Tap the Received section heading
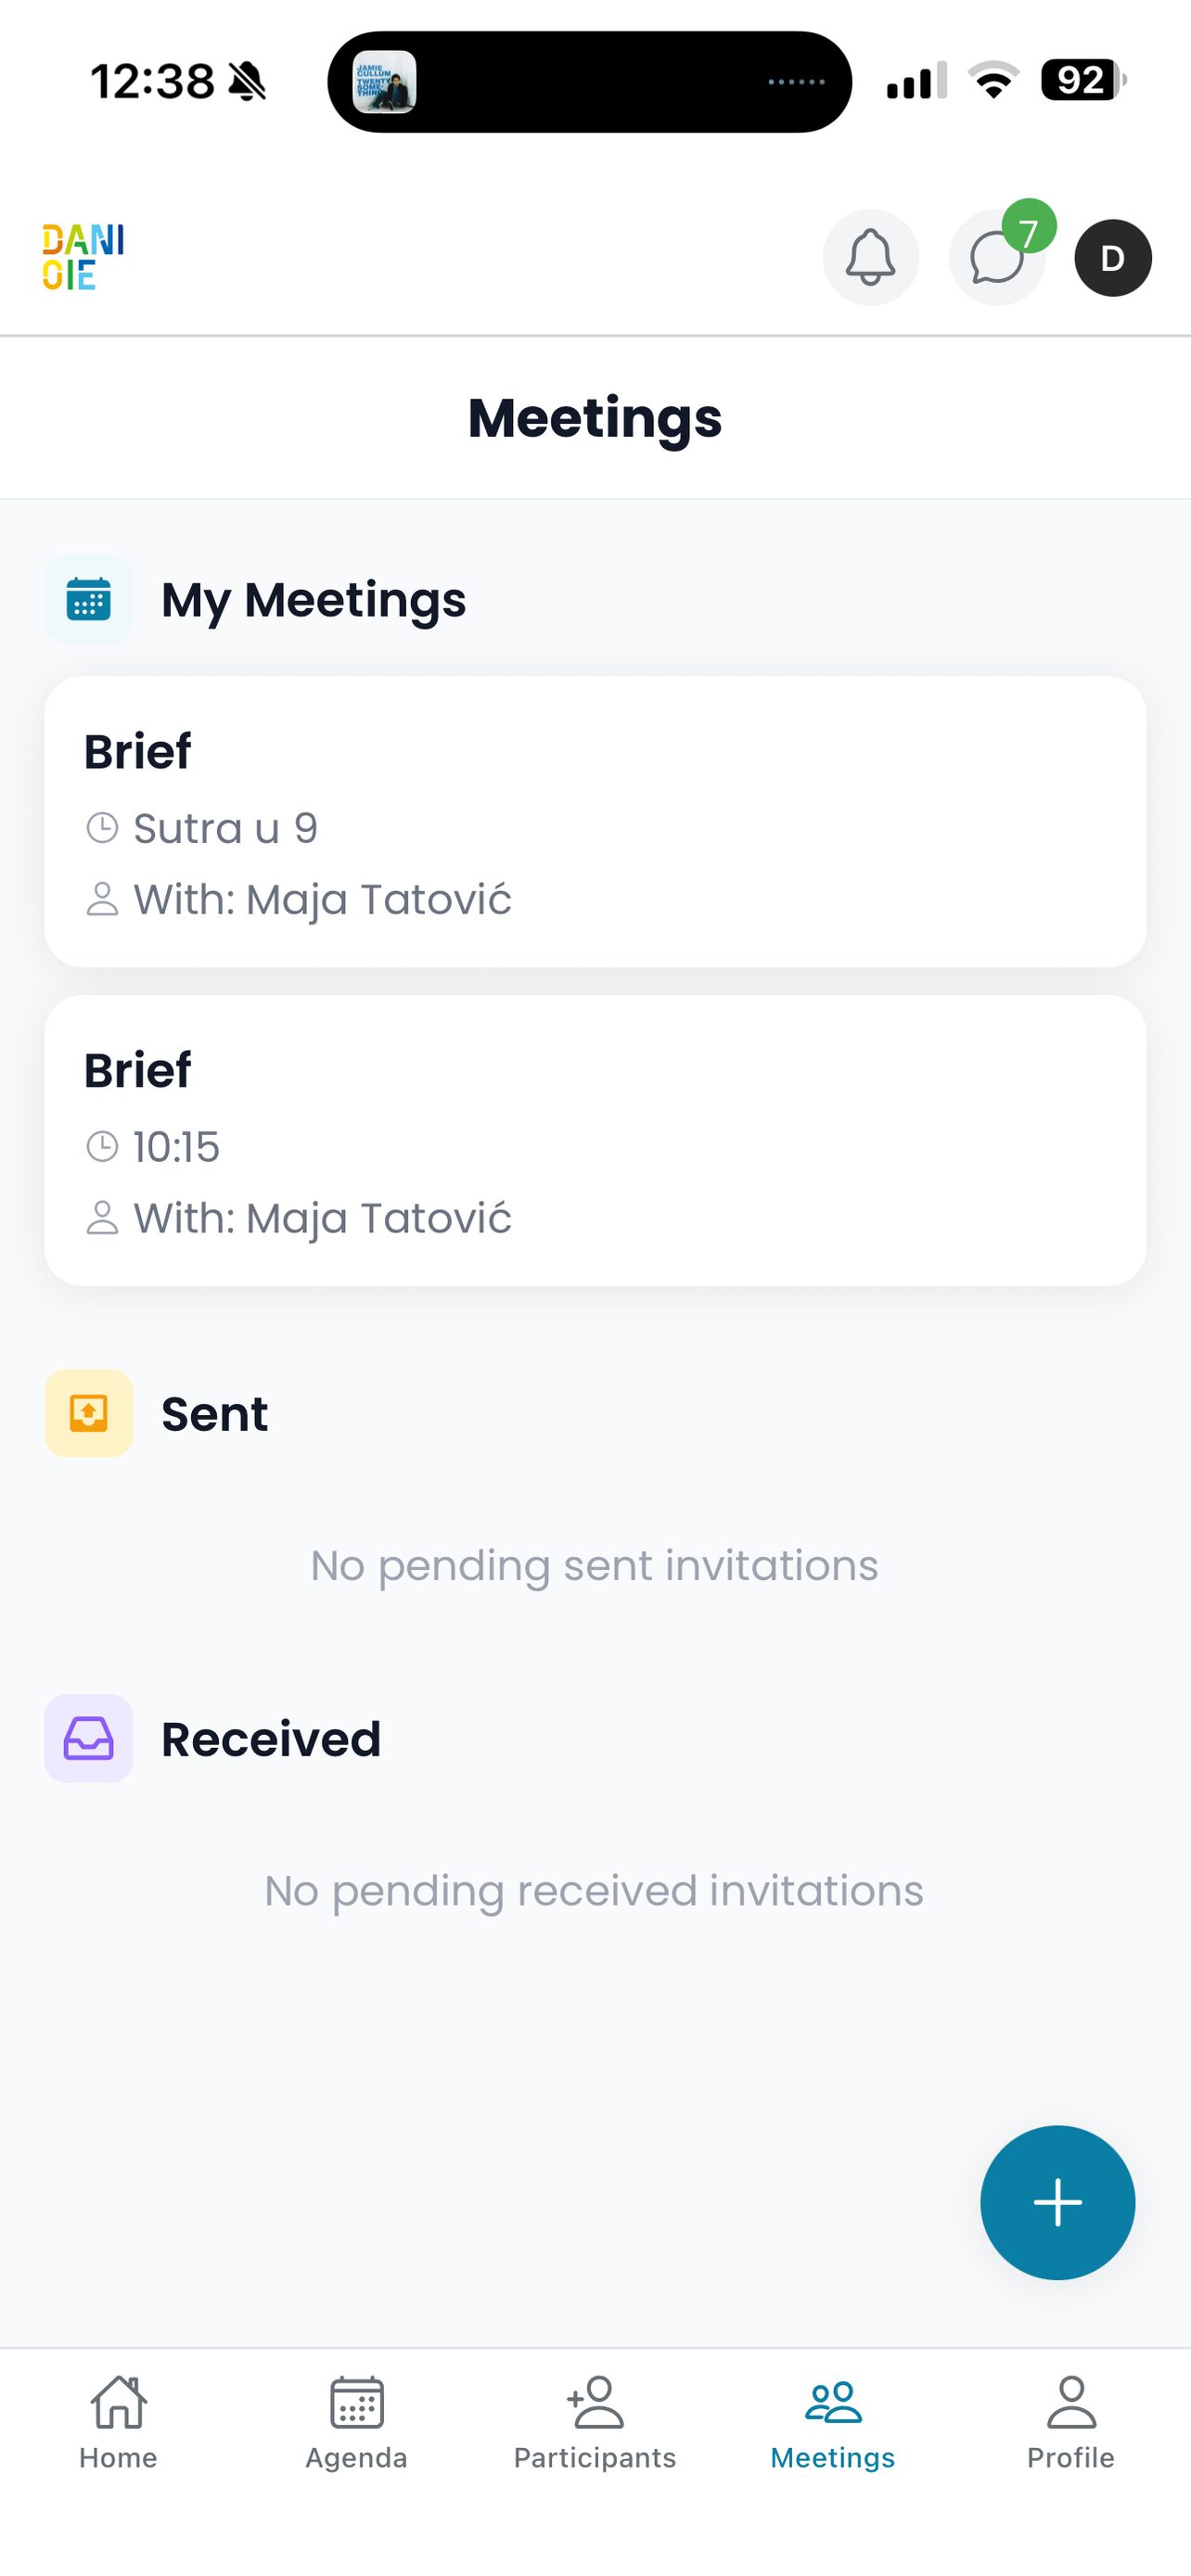 click(x=271, y=1739)
